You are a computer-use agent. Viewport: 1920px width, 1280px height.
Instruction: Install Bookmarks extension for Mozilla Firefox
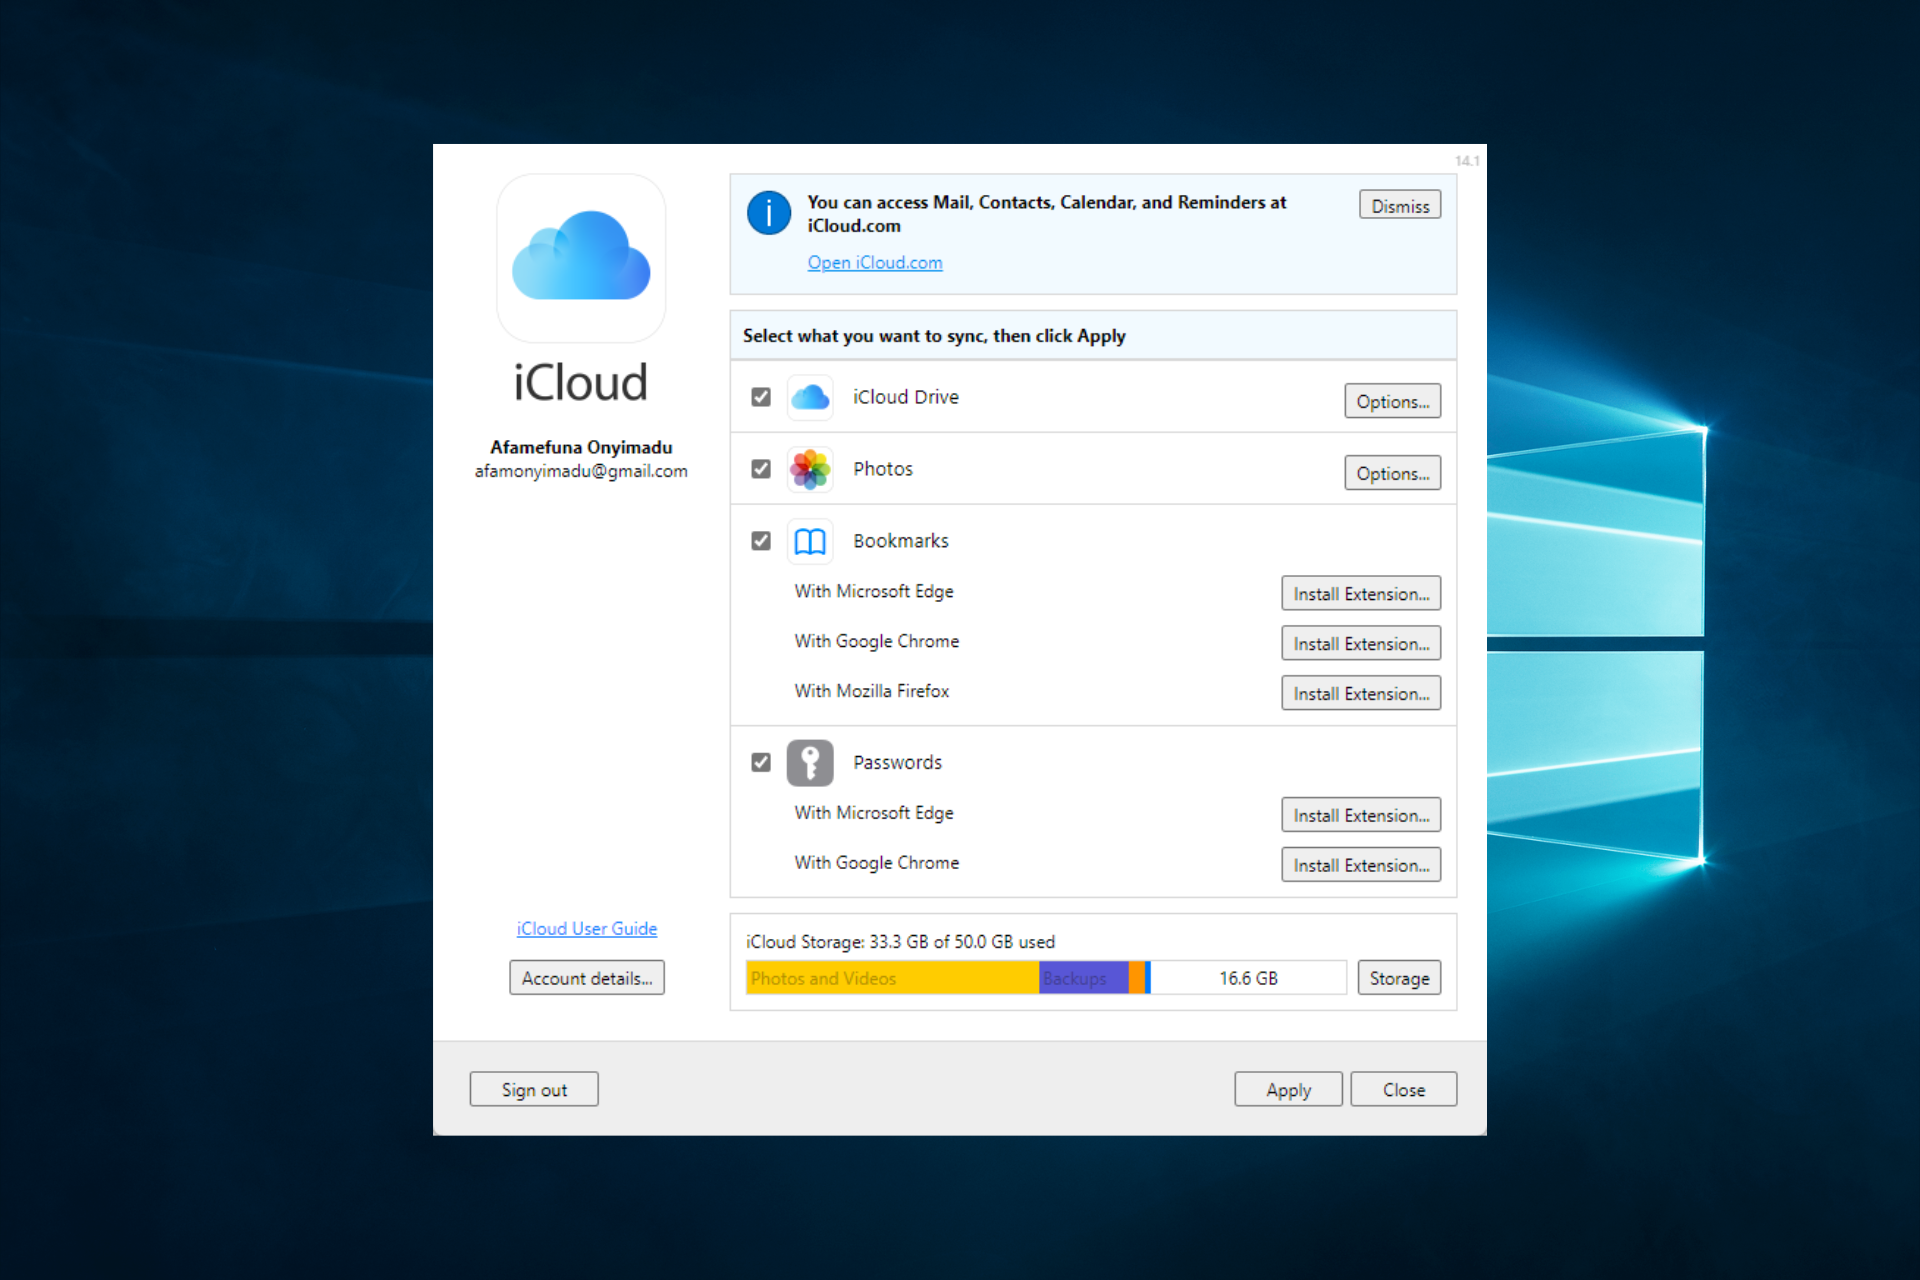(x=1361, y=693)
